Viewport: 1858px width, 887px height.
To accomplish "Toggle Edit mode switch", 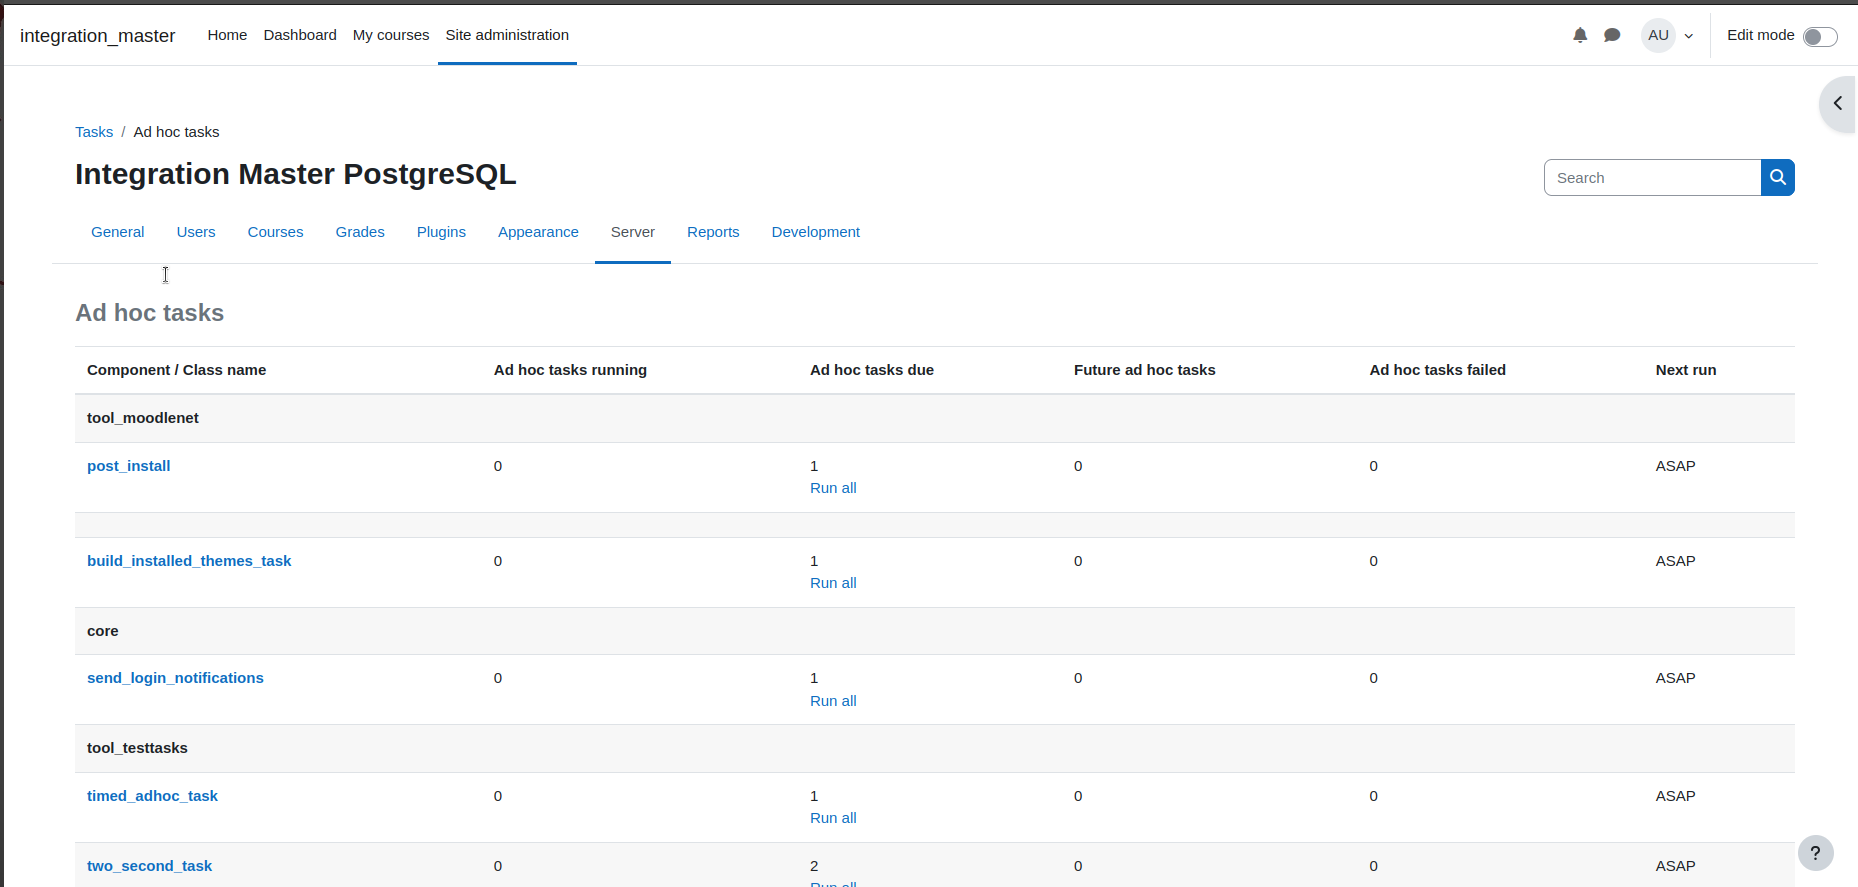I will [1820, 36].
